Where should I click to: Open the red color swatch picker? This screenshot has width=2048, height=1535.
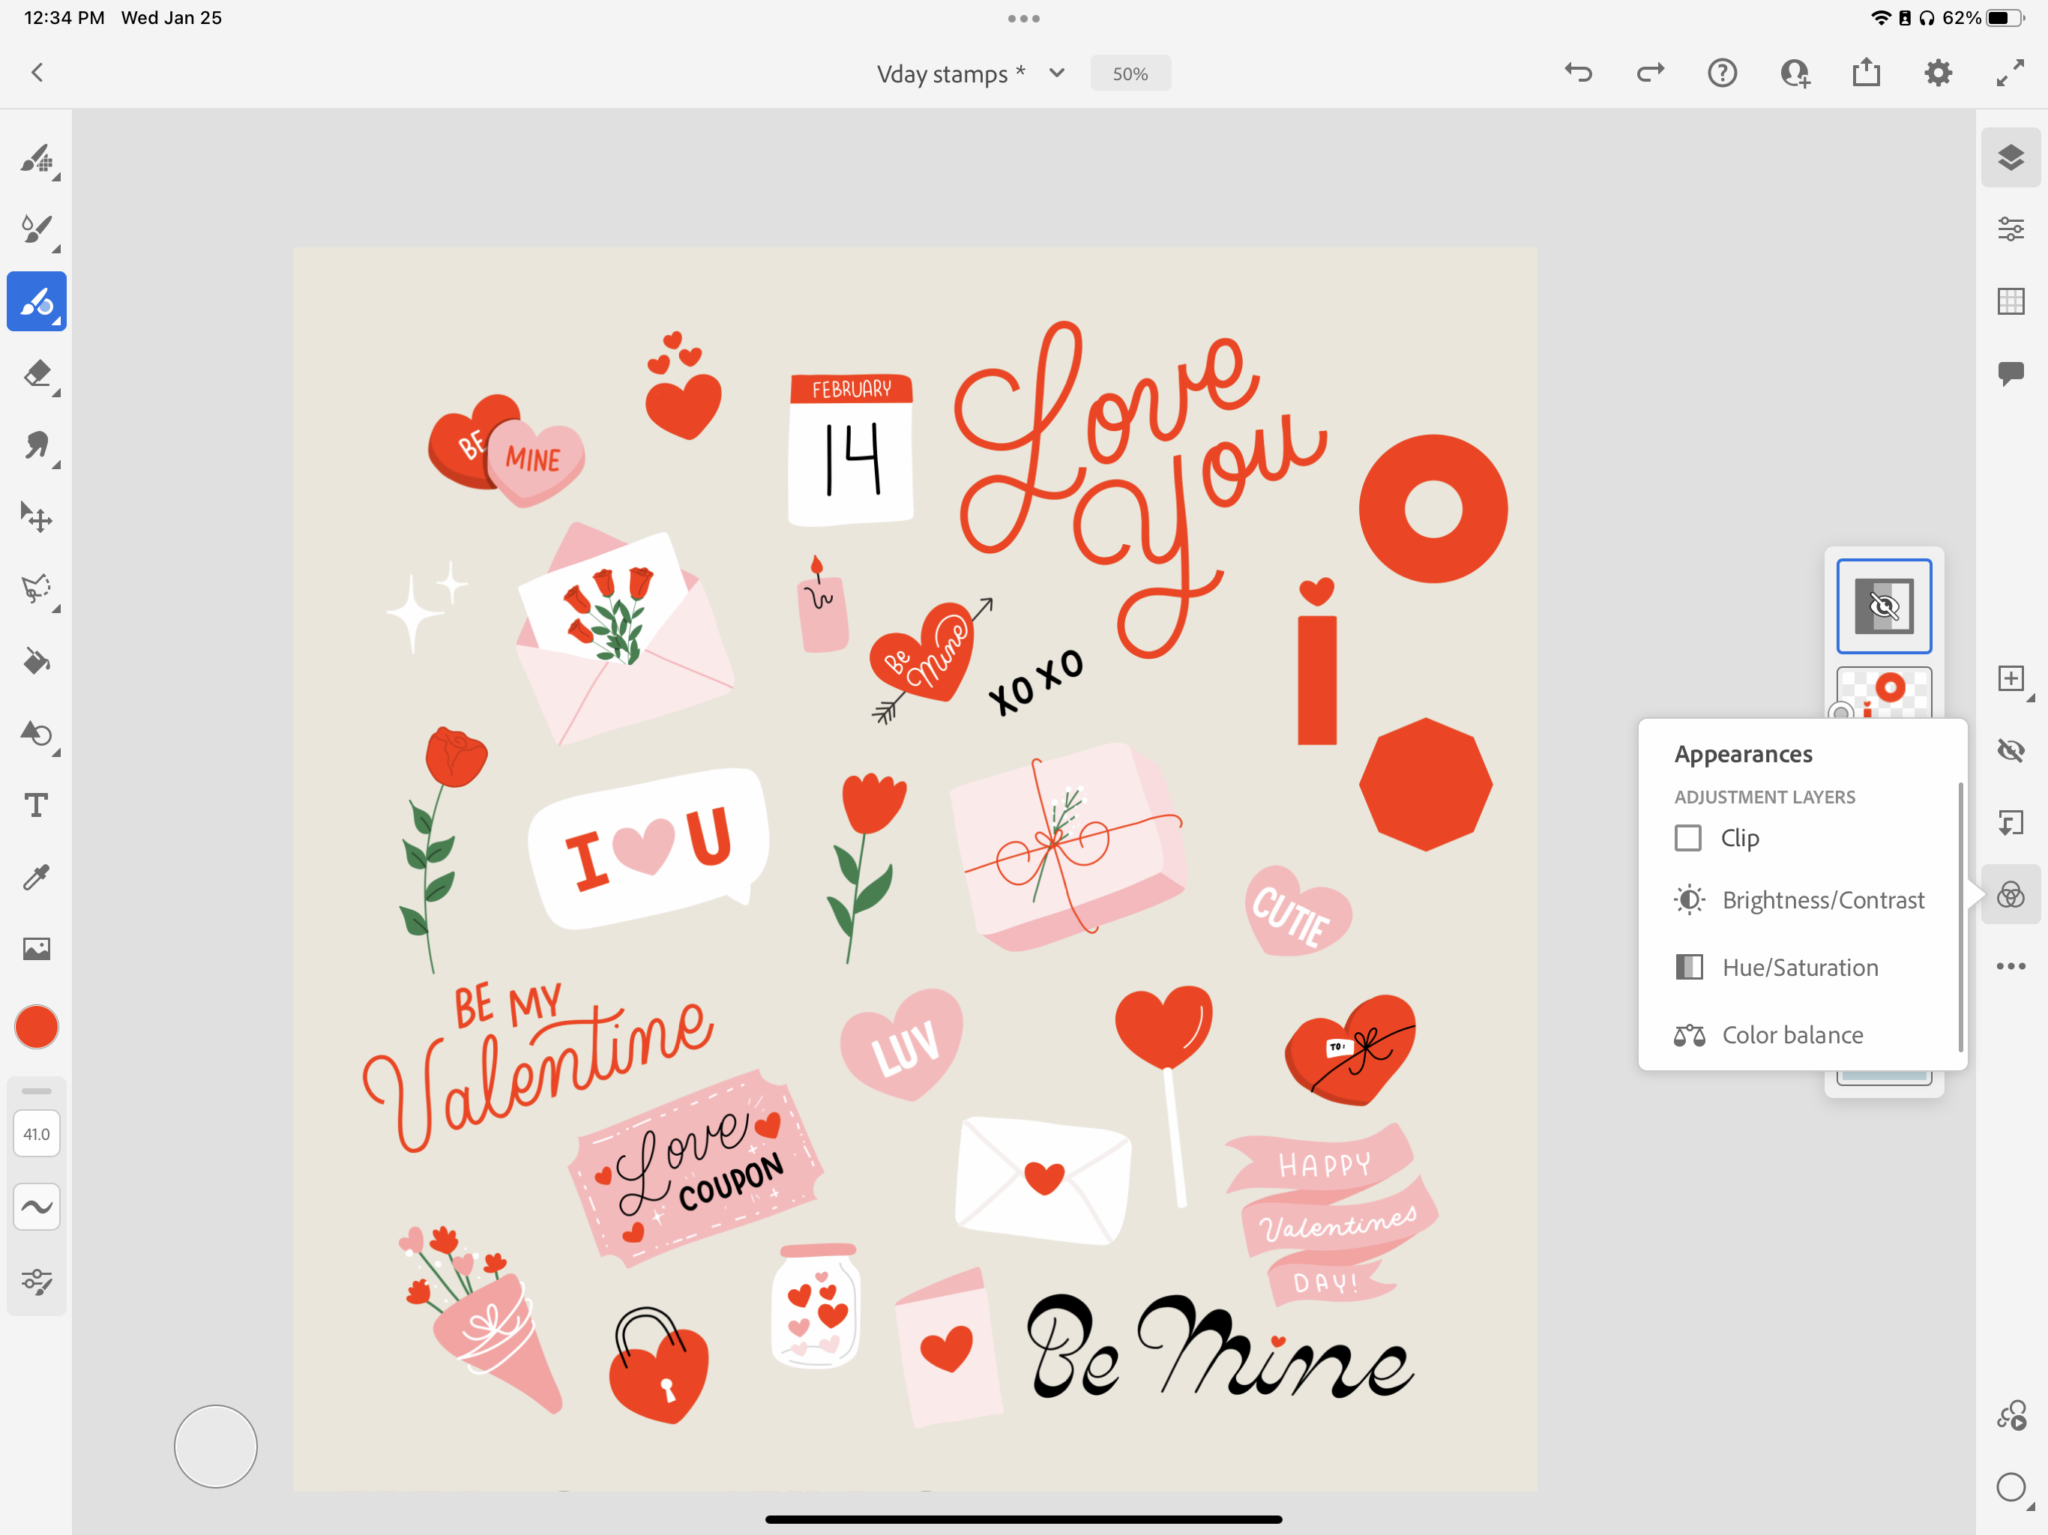coord(36,1026)
